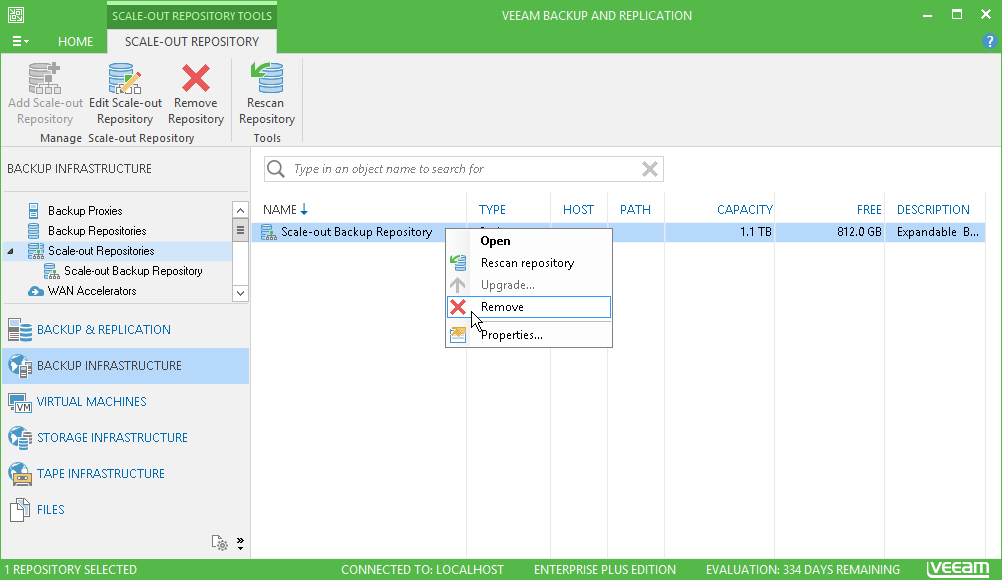Click the 1.1 TB capacity cell
Image resolution: width=1002 pixels, height=580 pixels.
756,232
